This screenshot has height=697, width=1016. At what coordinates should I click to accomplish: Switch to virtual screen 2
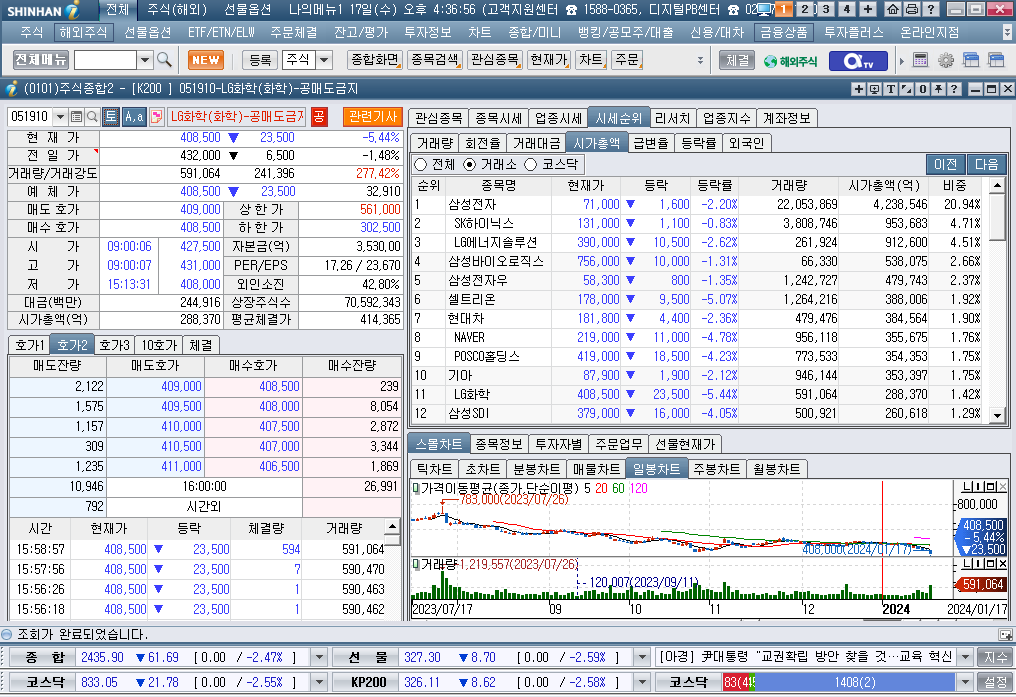pos(805,9)
